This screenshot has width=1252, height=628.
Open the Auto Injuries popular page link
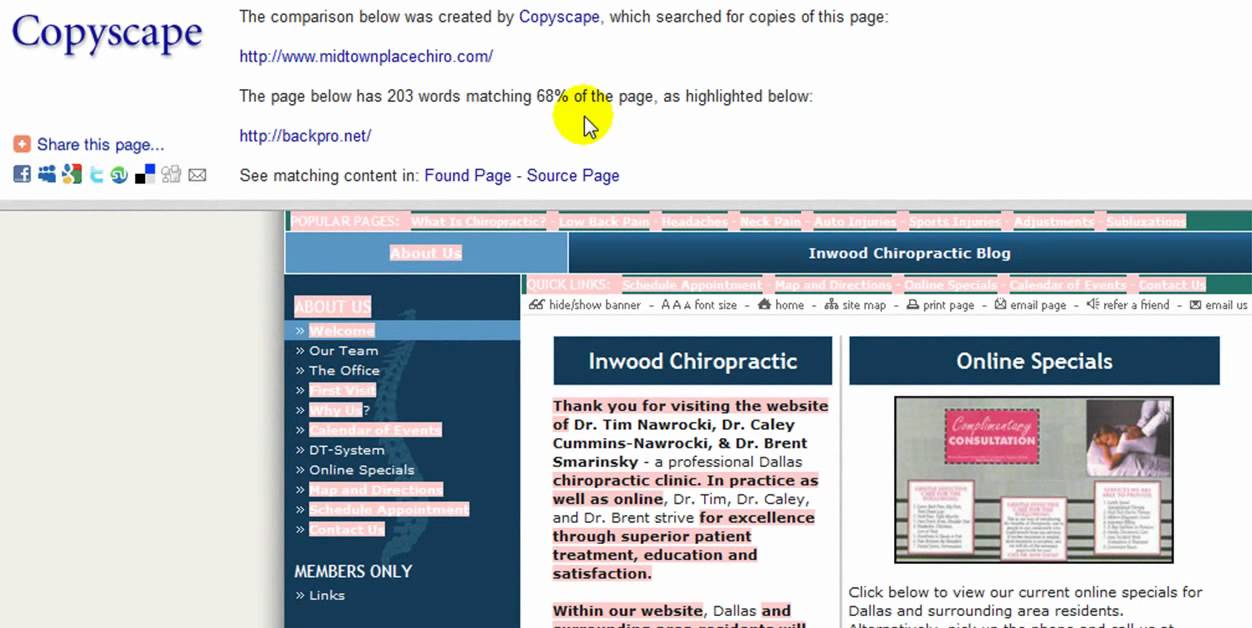point(854,222)
